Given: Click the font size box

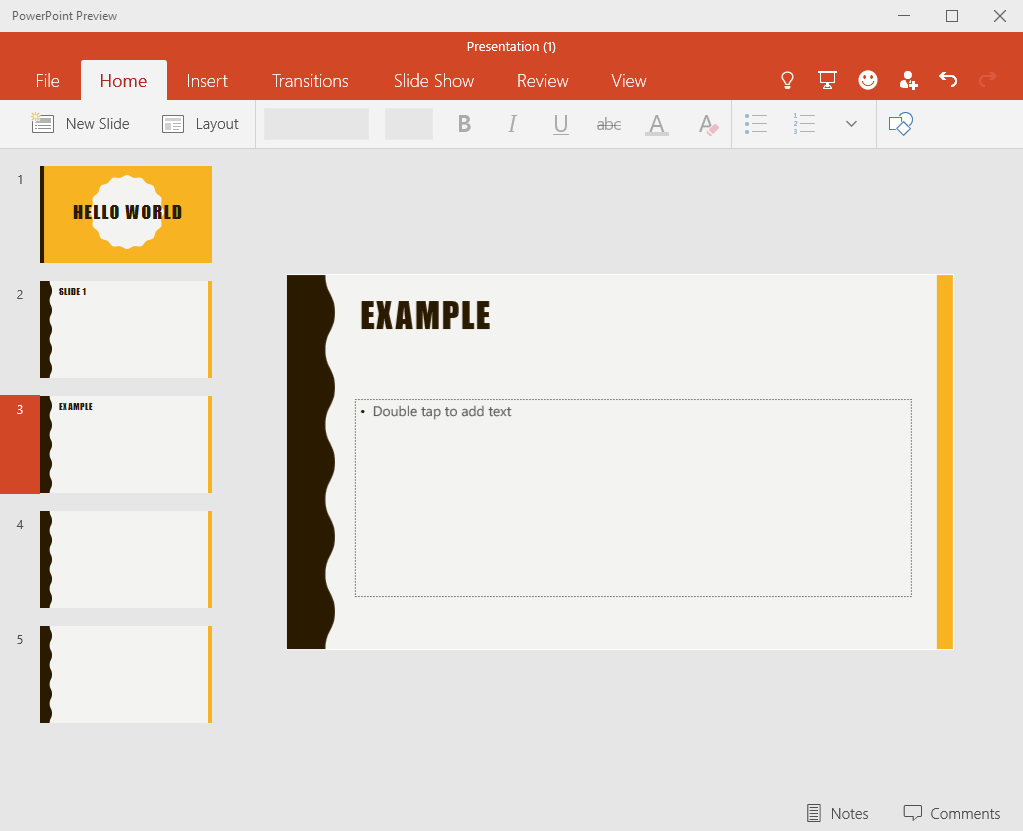Looking at the screenshot, I should tap(408, 124).
